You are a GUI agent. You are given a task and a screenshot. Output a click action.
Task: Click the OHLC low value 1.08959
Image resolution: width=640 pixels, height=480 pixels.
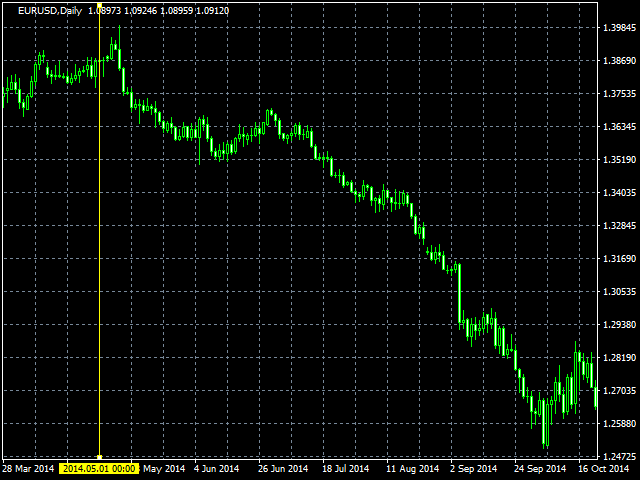point(177,11)
